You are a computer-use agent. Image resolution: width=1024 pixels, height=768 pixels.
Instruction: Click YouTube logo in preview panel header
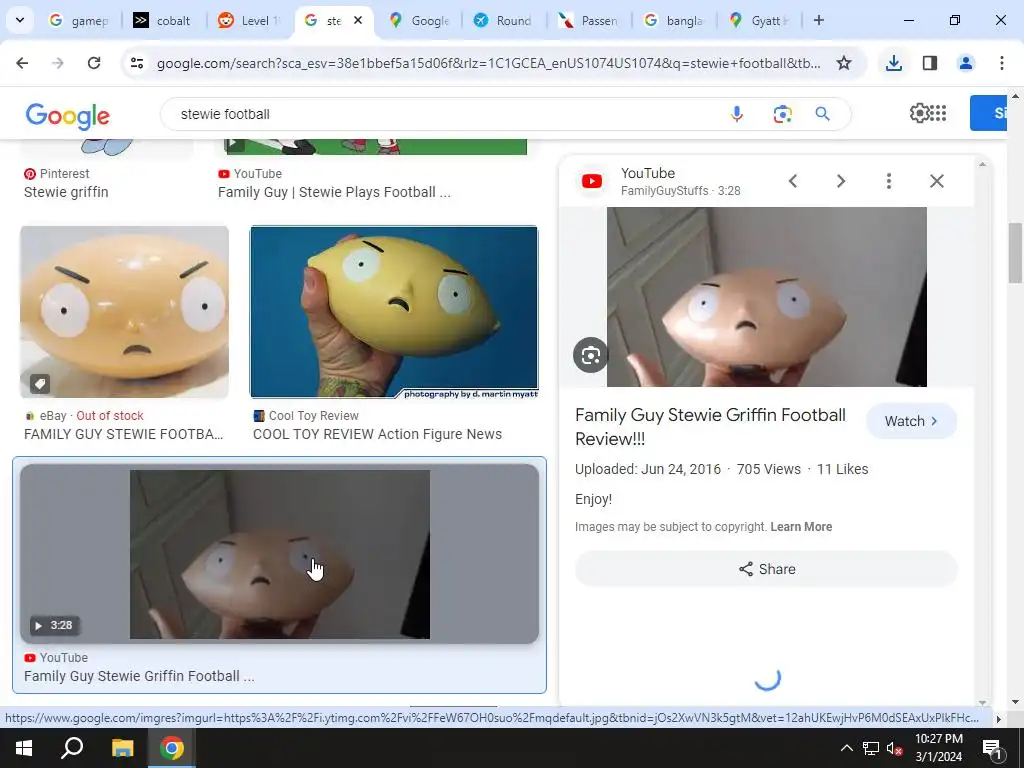(592, 182)
